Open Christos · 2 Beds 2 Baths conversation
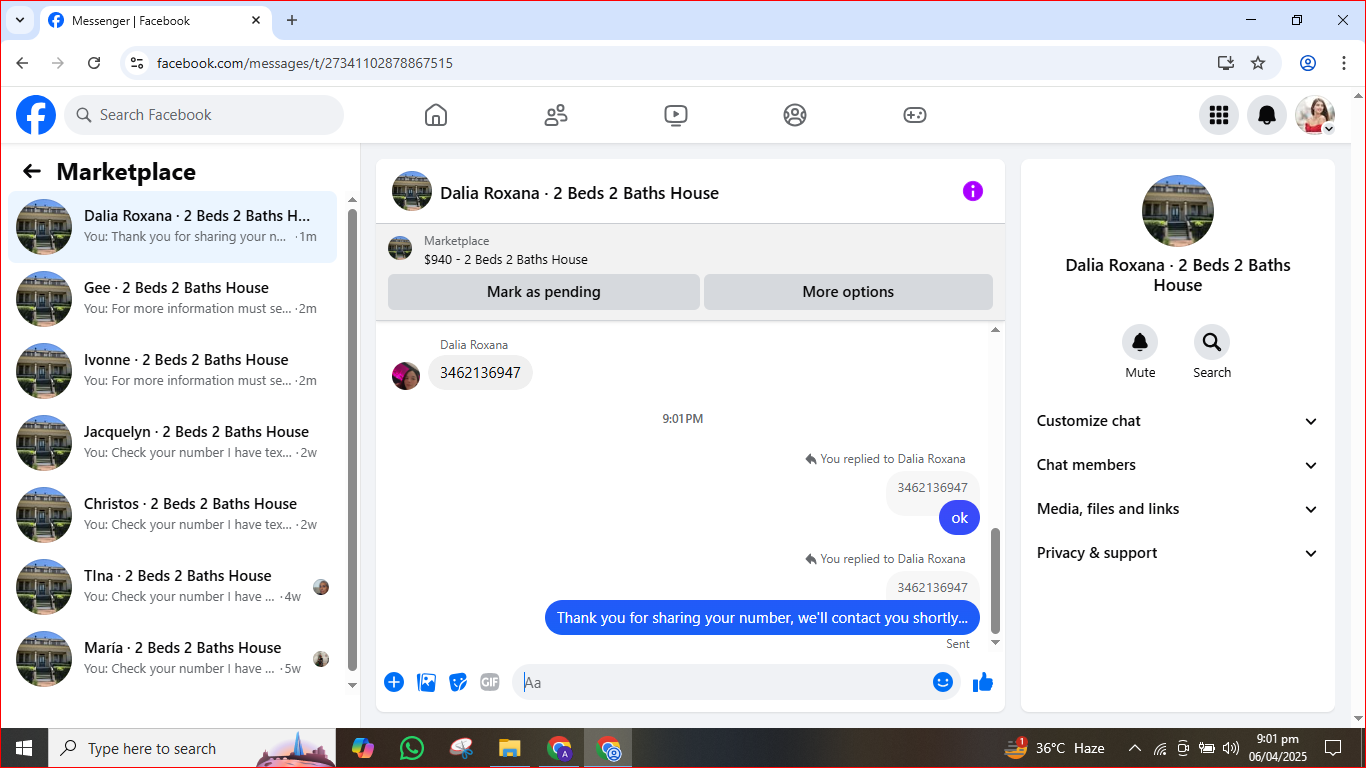The height and width of the screenshot is (768, 1366). 173,515
